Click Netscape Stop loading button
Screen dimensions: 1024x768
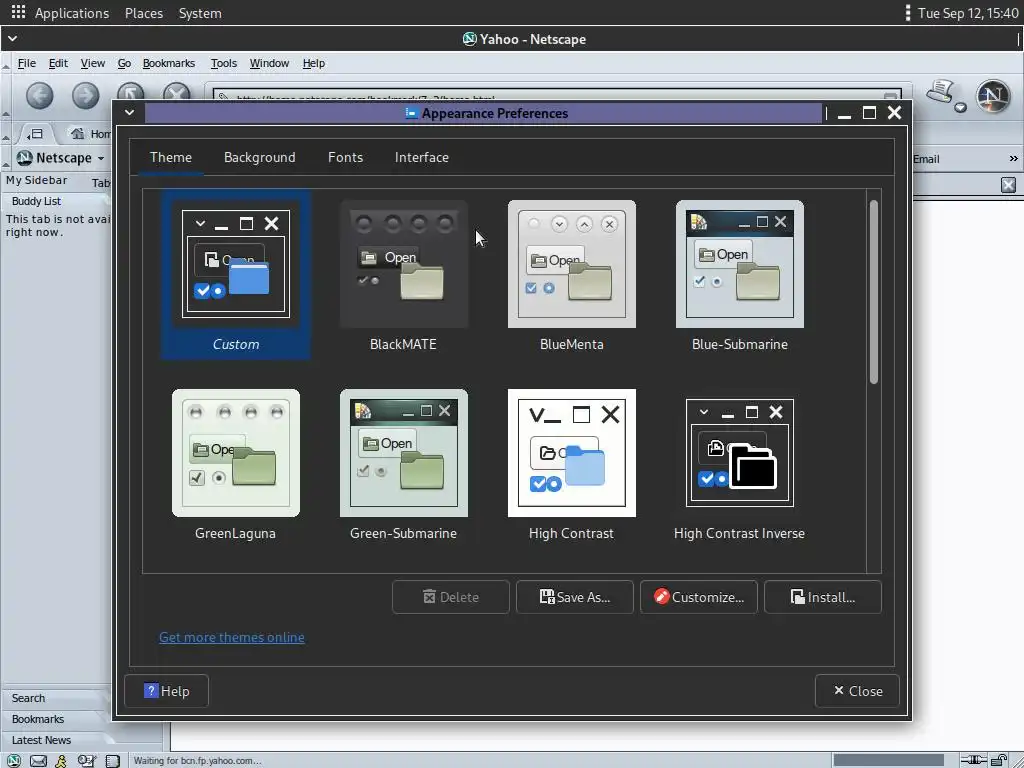(x=176, y=92)
